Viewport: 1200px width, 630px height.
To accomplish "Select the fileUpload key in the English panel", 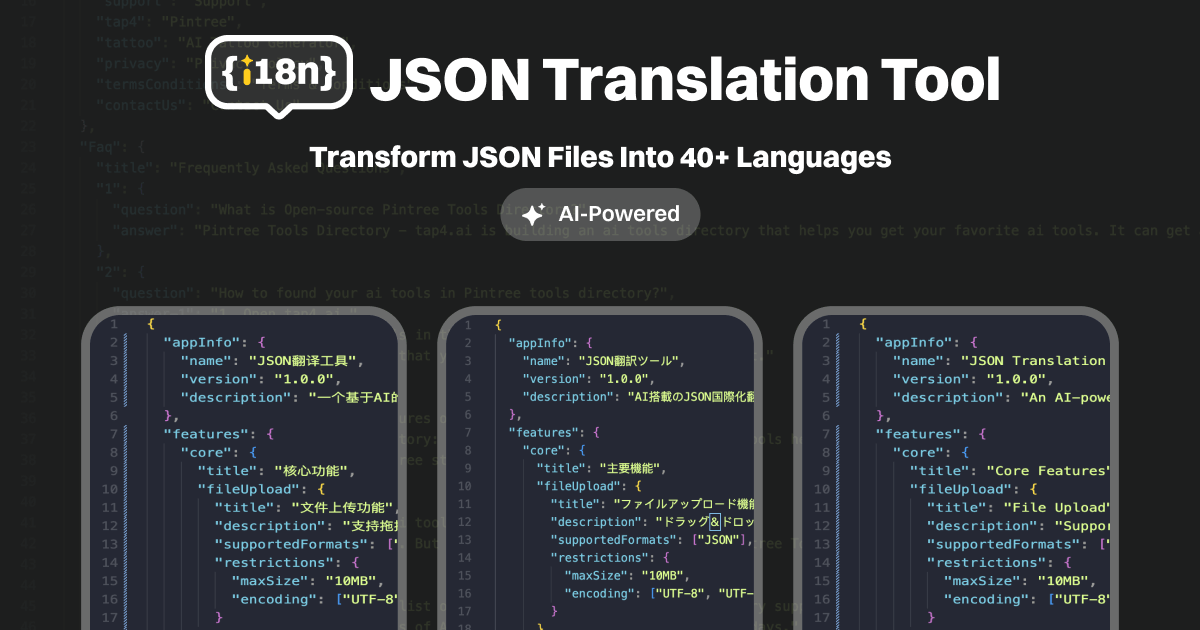I will [x=961, y=488].
